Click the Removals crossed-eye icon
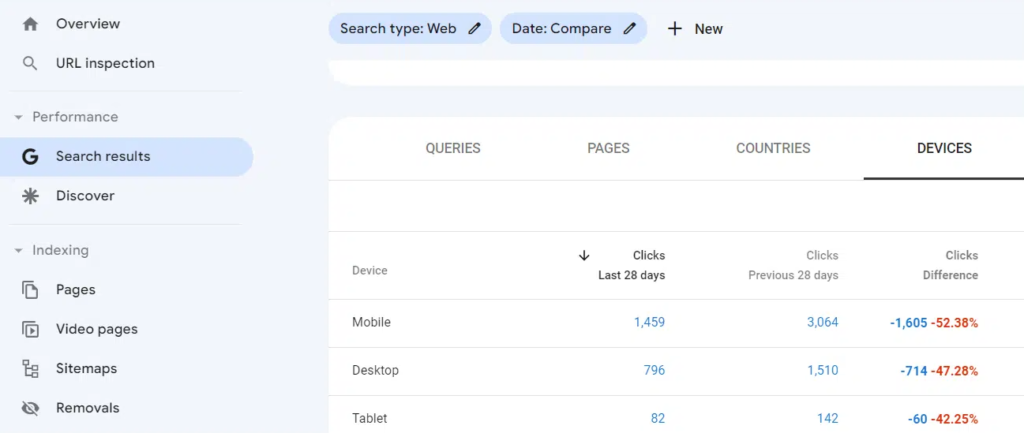The image size is (1024, 433). 30,408
